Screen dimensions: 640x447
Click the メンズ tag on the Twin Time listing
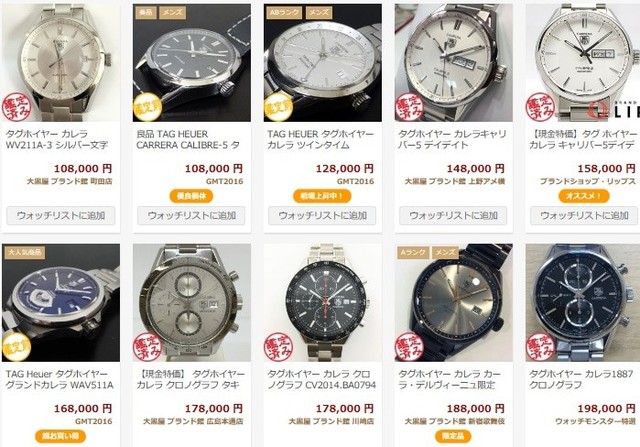coord(319,13)
